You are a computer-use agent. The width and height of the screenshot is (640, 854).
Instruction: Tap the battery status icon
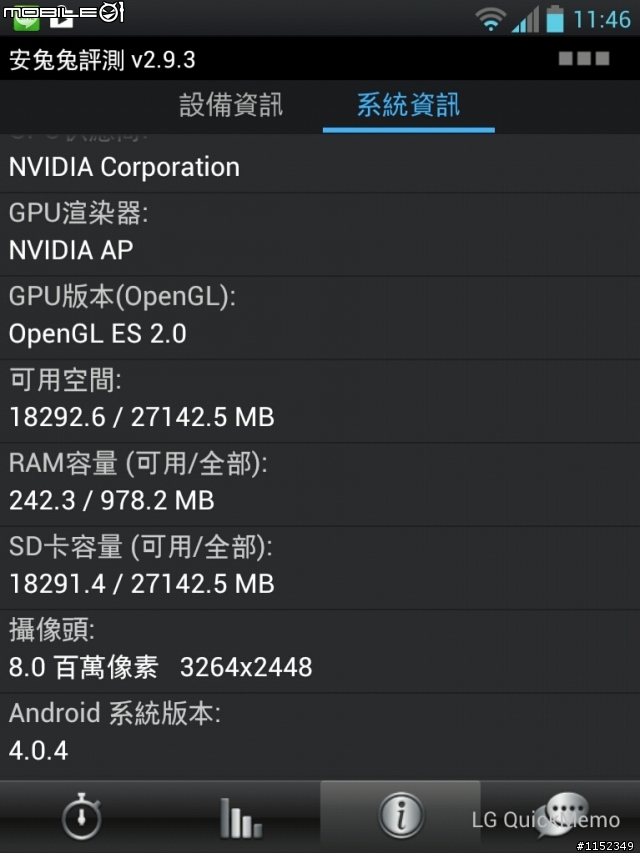click(555, 18)
